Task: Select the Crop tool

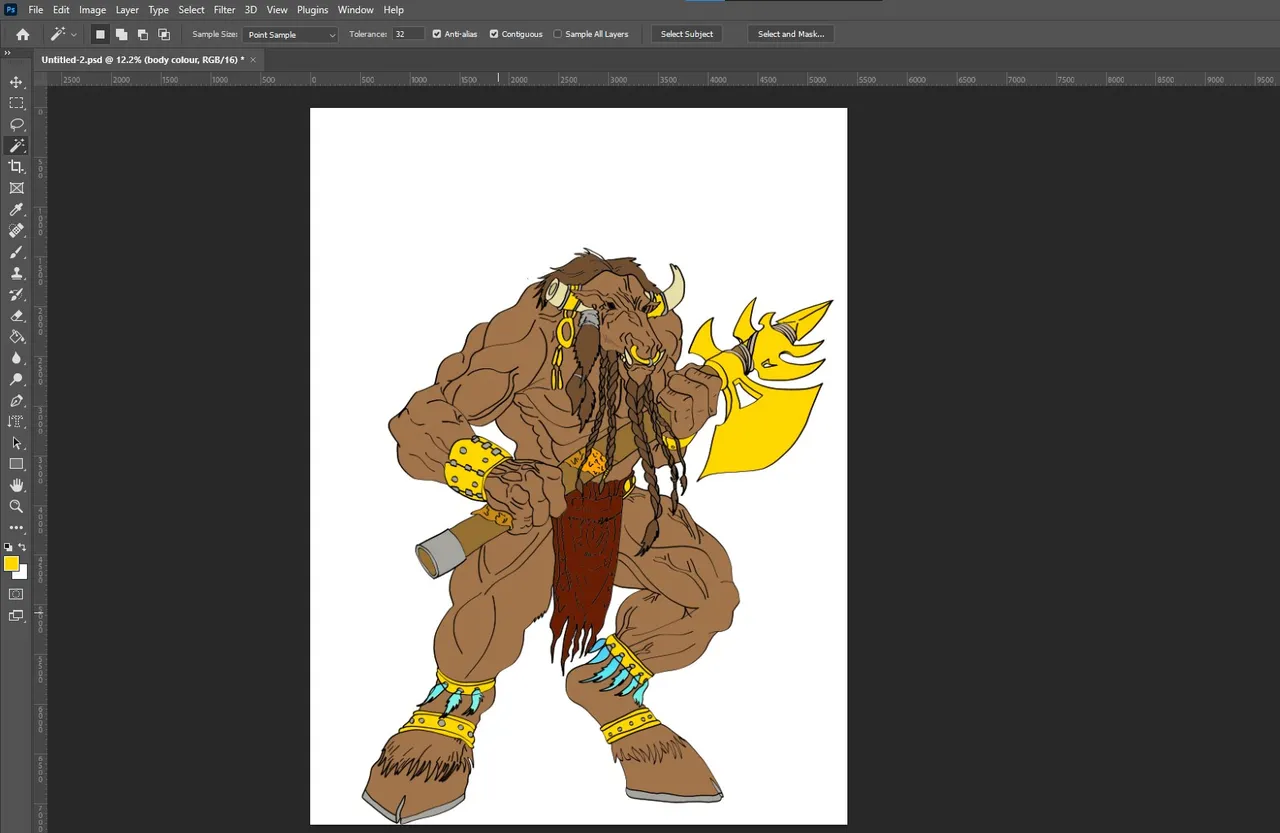Action: click(x=16, y=167)
